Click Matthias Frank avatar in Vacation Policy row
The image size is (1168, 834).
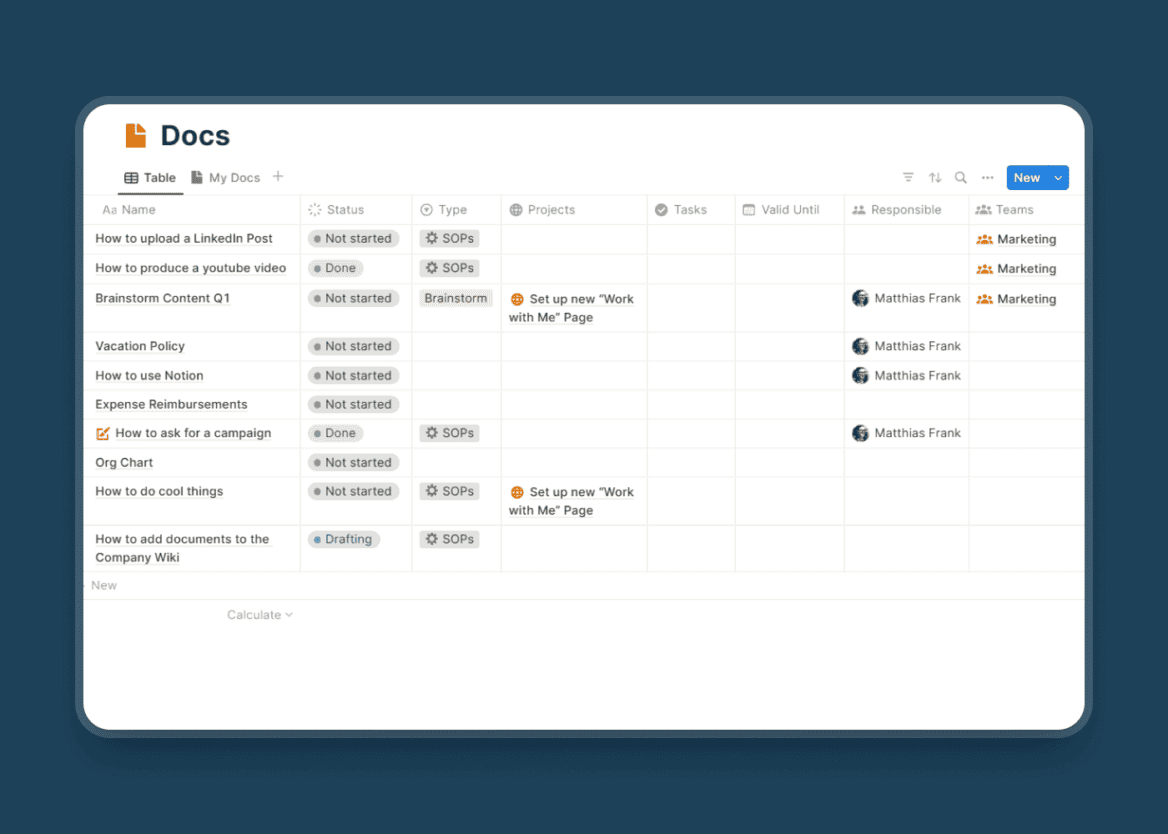coord(860,346)
